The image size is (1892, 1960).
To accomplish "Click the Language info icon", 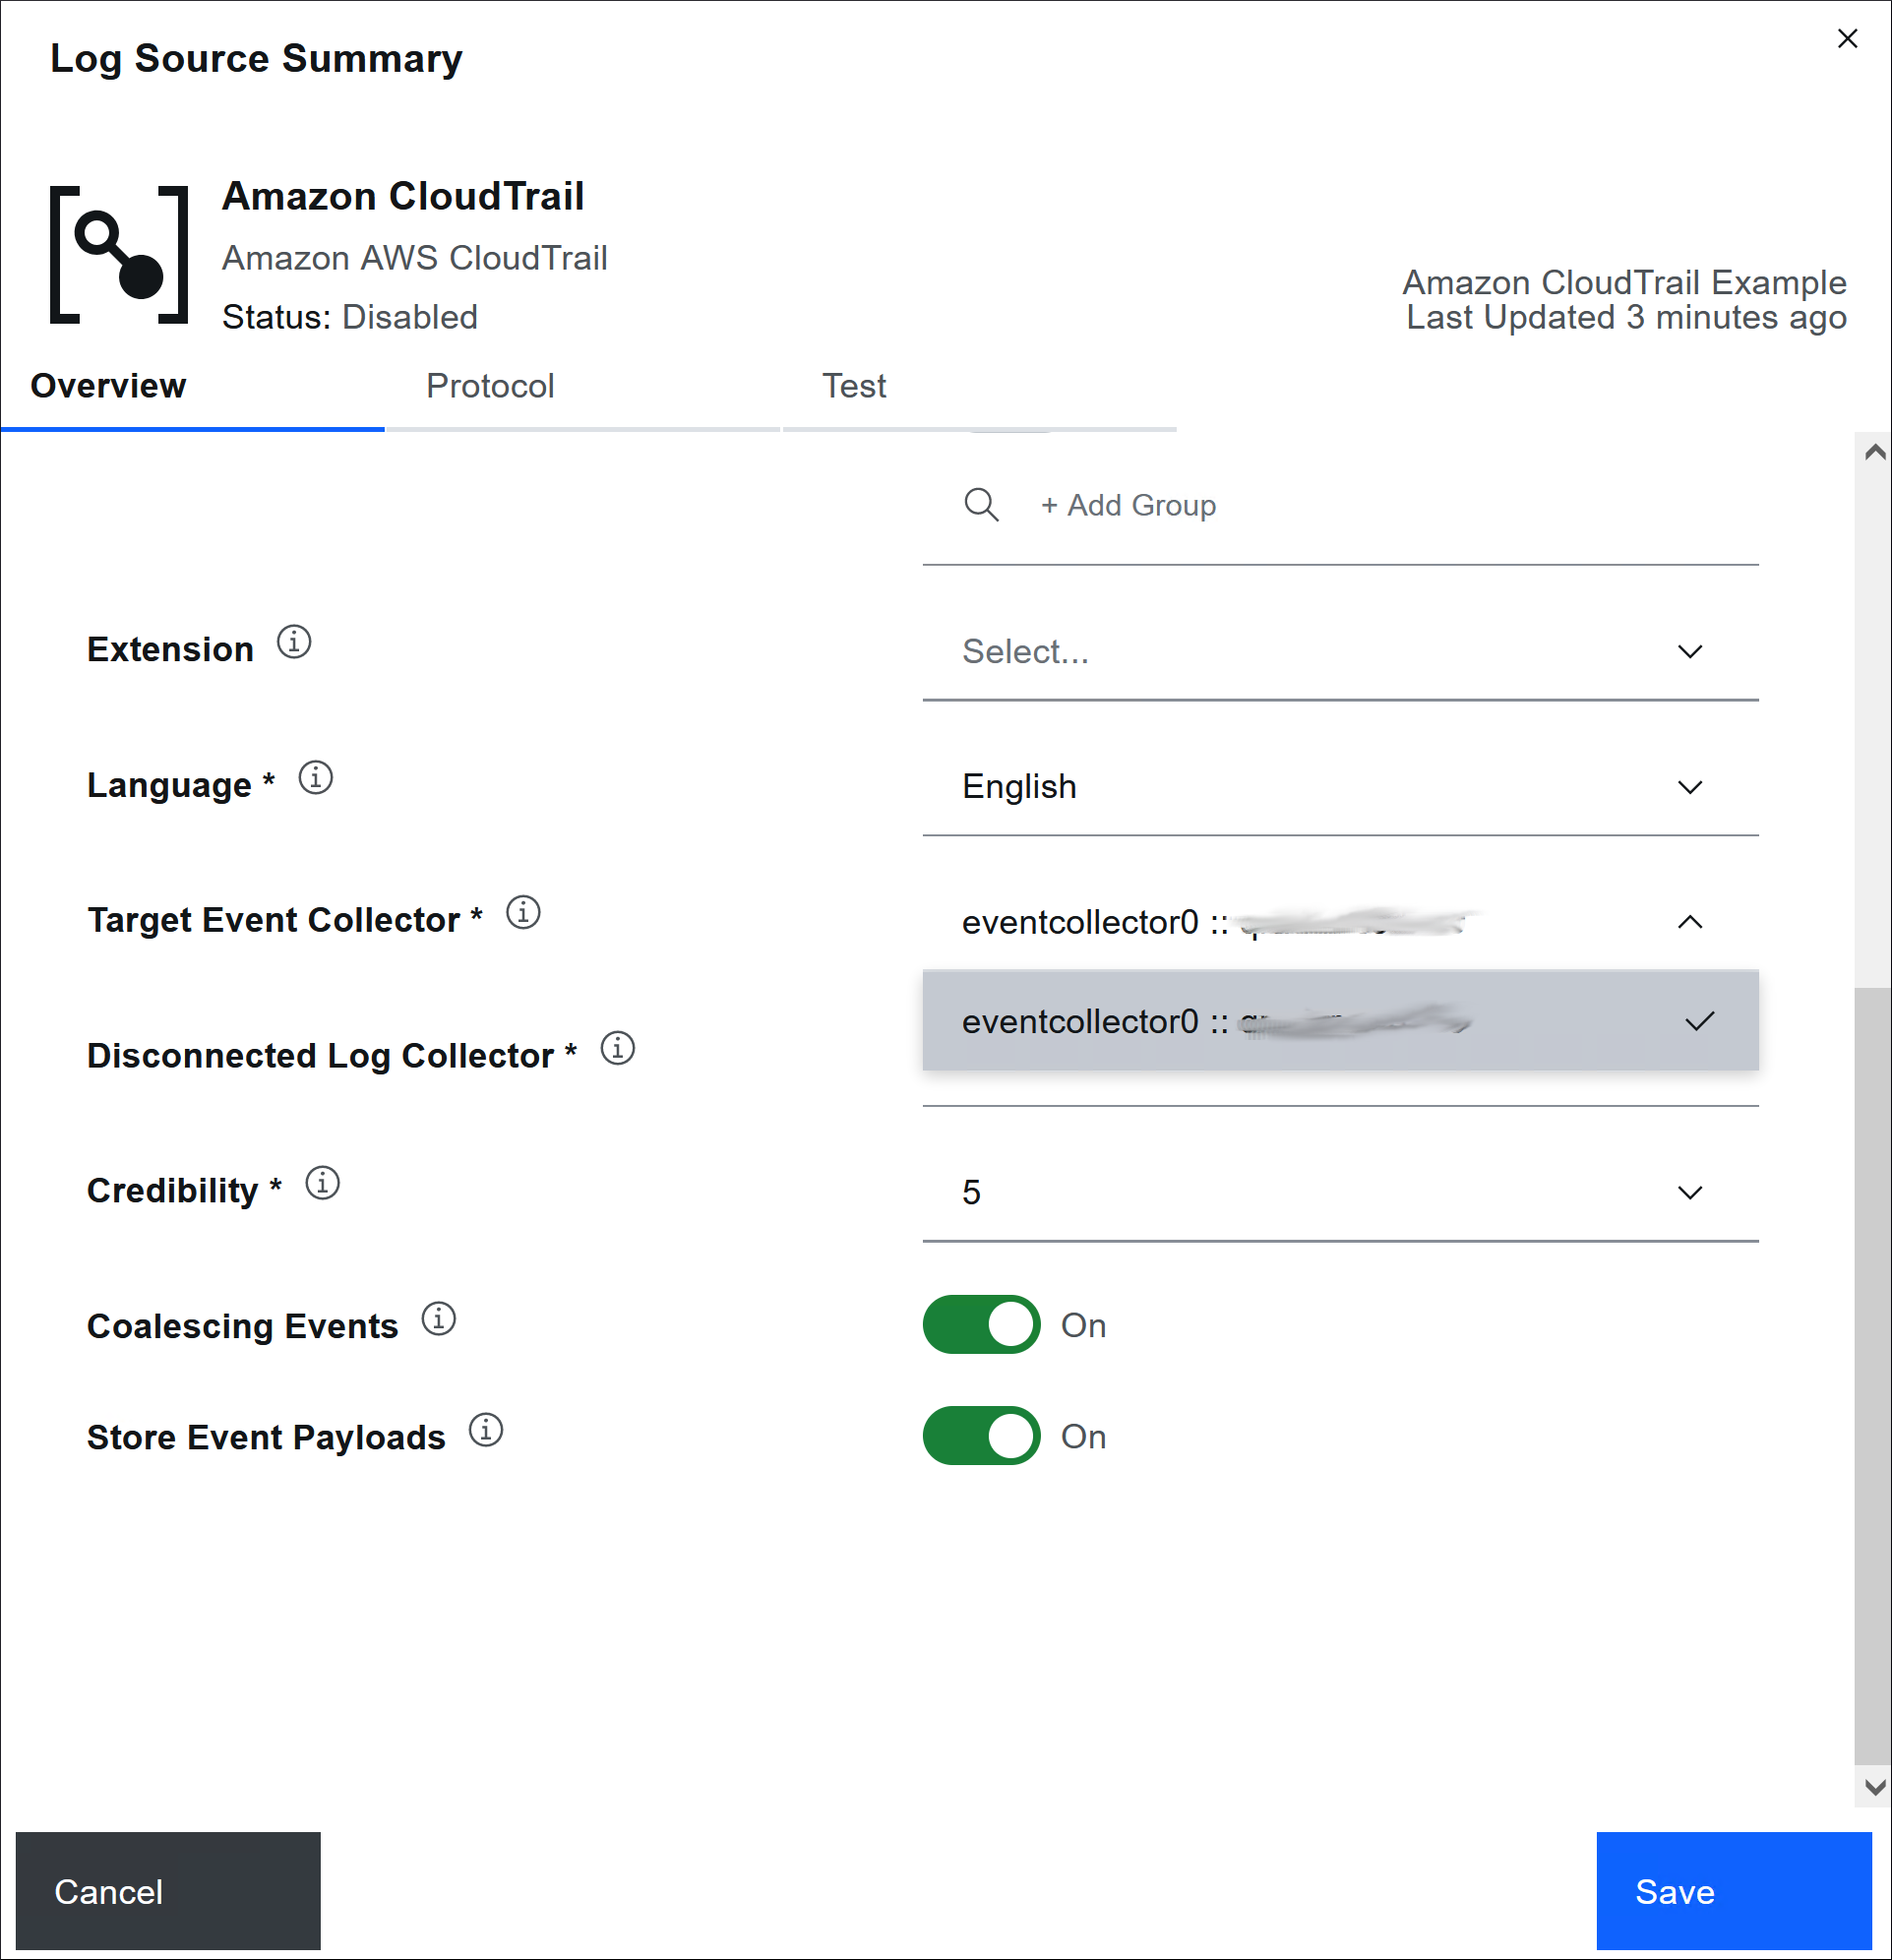I will (x=316, y=778).
